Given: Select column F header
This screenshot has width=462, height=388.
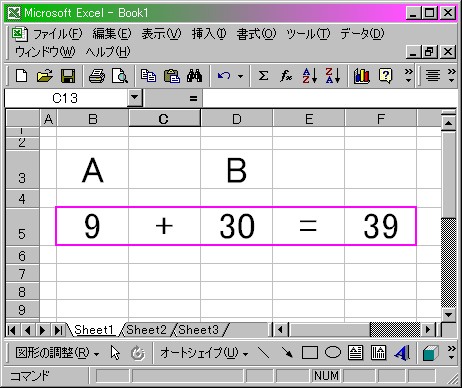Looking at the screenshot, I should [380, 119].
